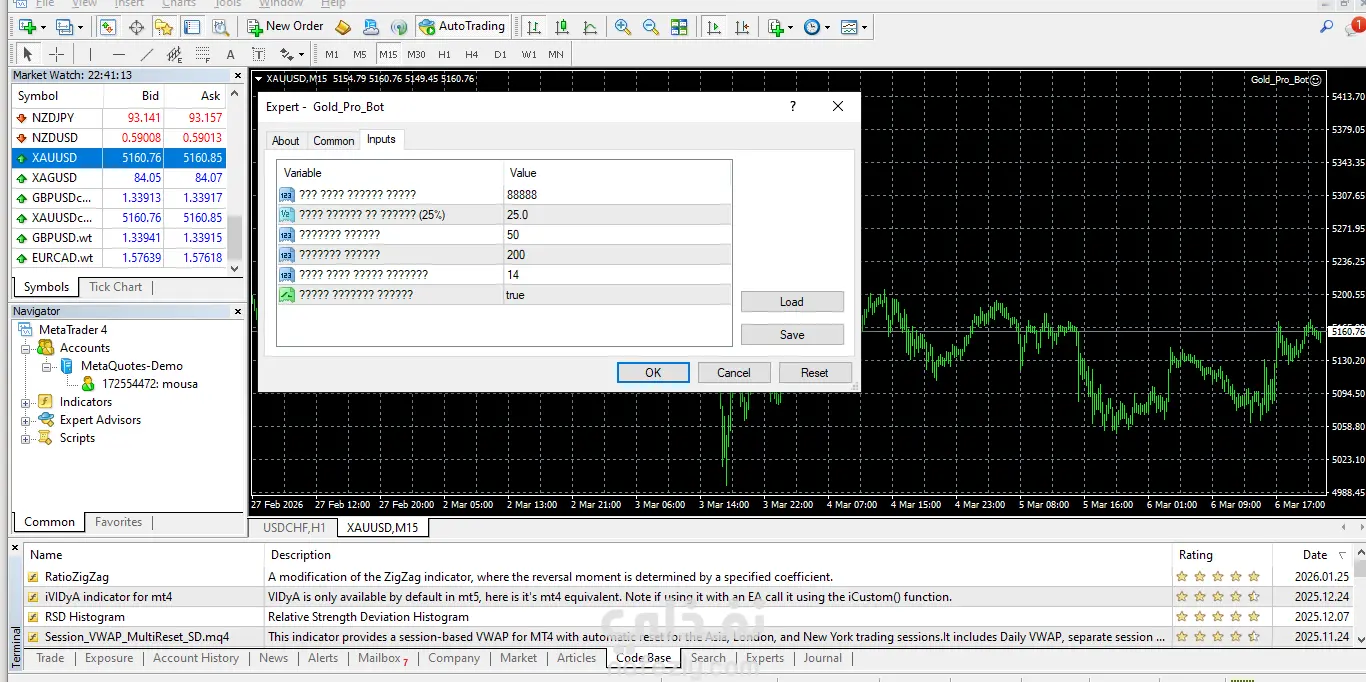This screenshot has width=1366, height=682.
Task: Toggle the Chart Shift option
Action: tap(742, 27)
